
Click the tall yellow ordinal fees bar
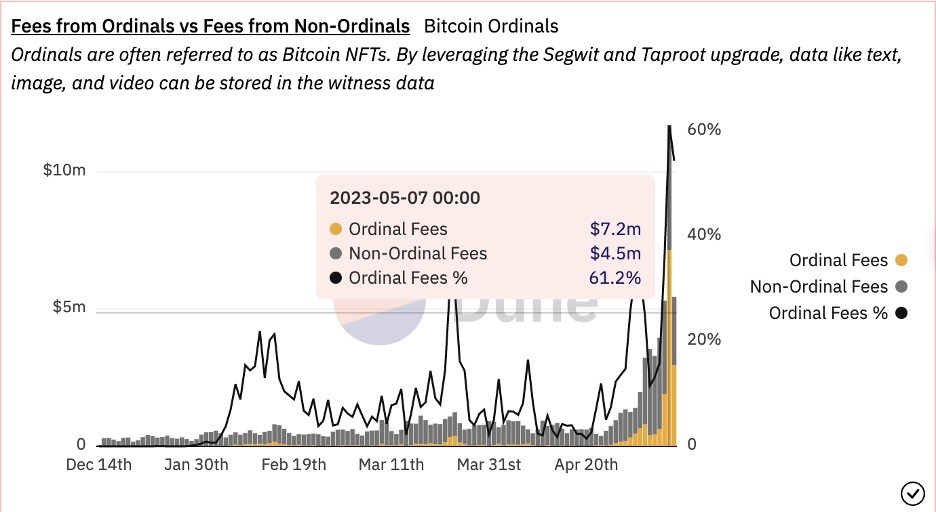pos(670,347)
